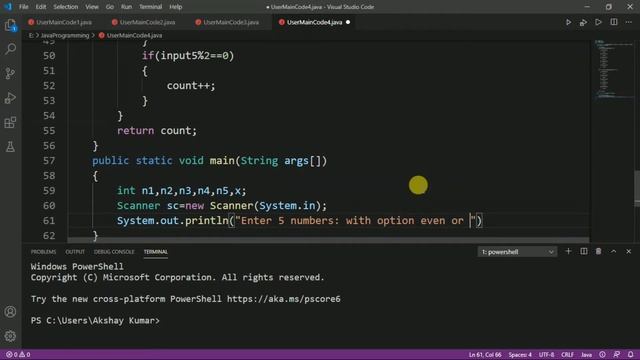Click the 'return count;' code line
Image resolution: width=640 pixels, height=360 pixels.
click(157, 131)
